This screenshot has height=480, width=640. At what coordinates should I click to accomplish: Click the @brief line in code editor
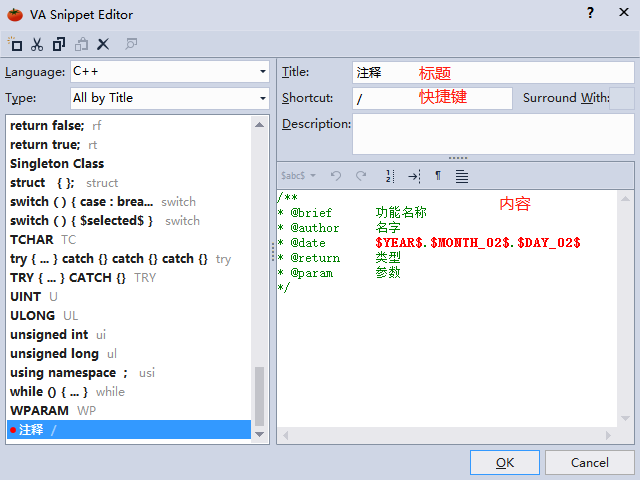(x=352, y=213)
